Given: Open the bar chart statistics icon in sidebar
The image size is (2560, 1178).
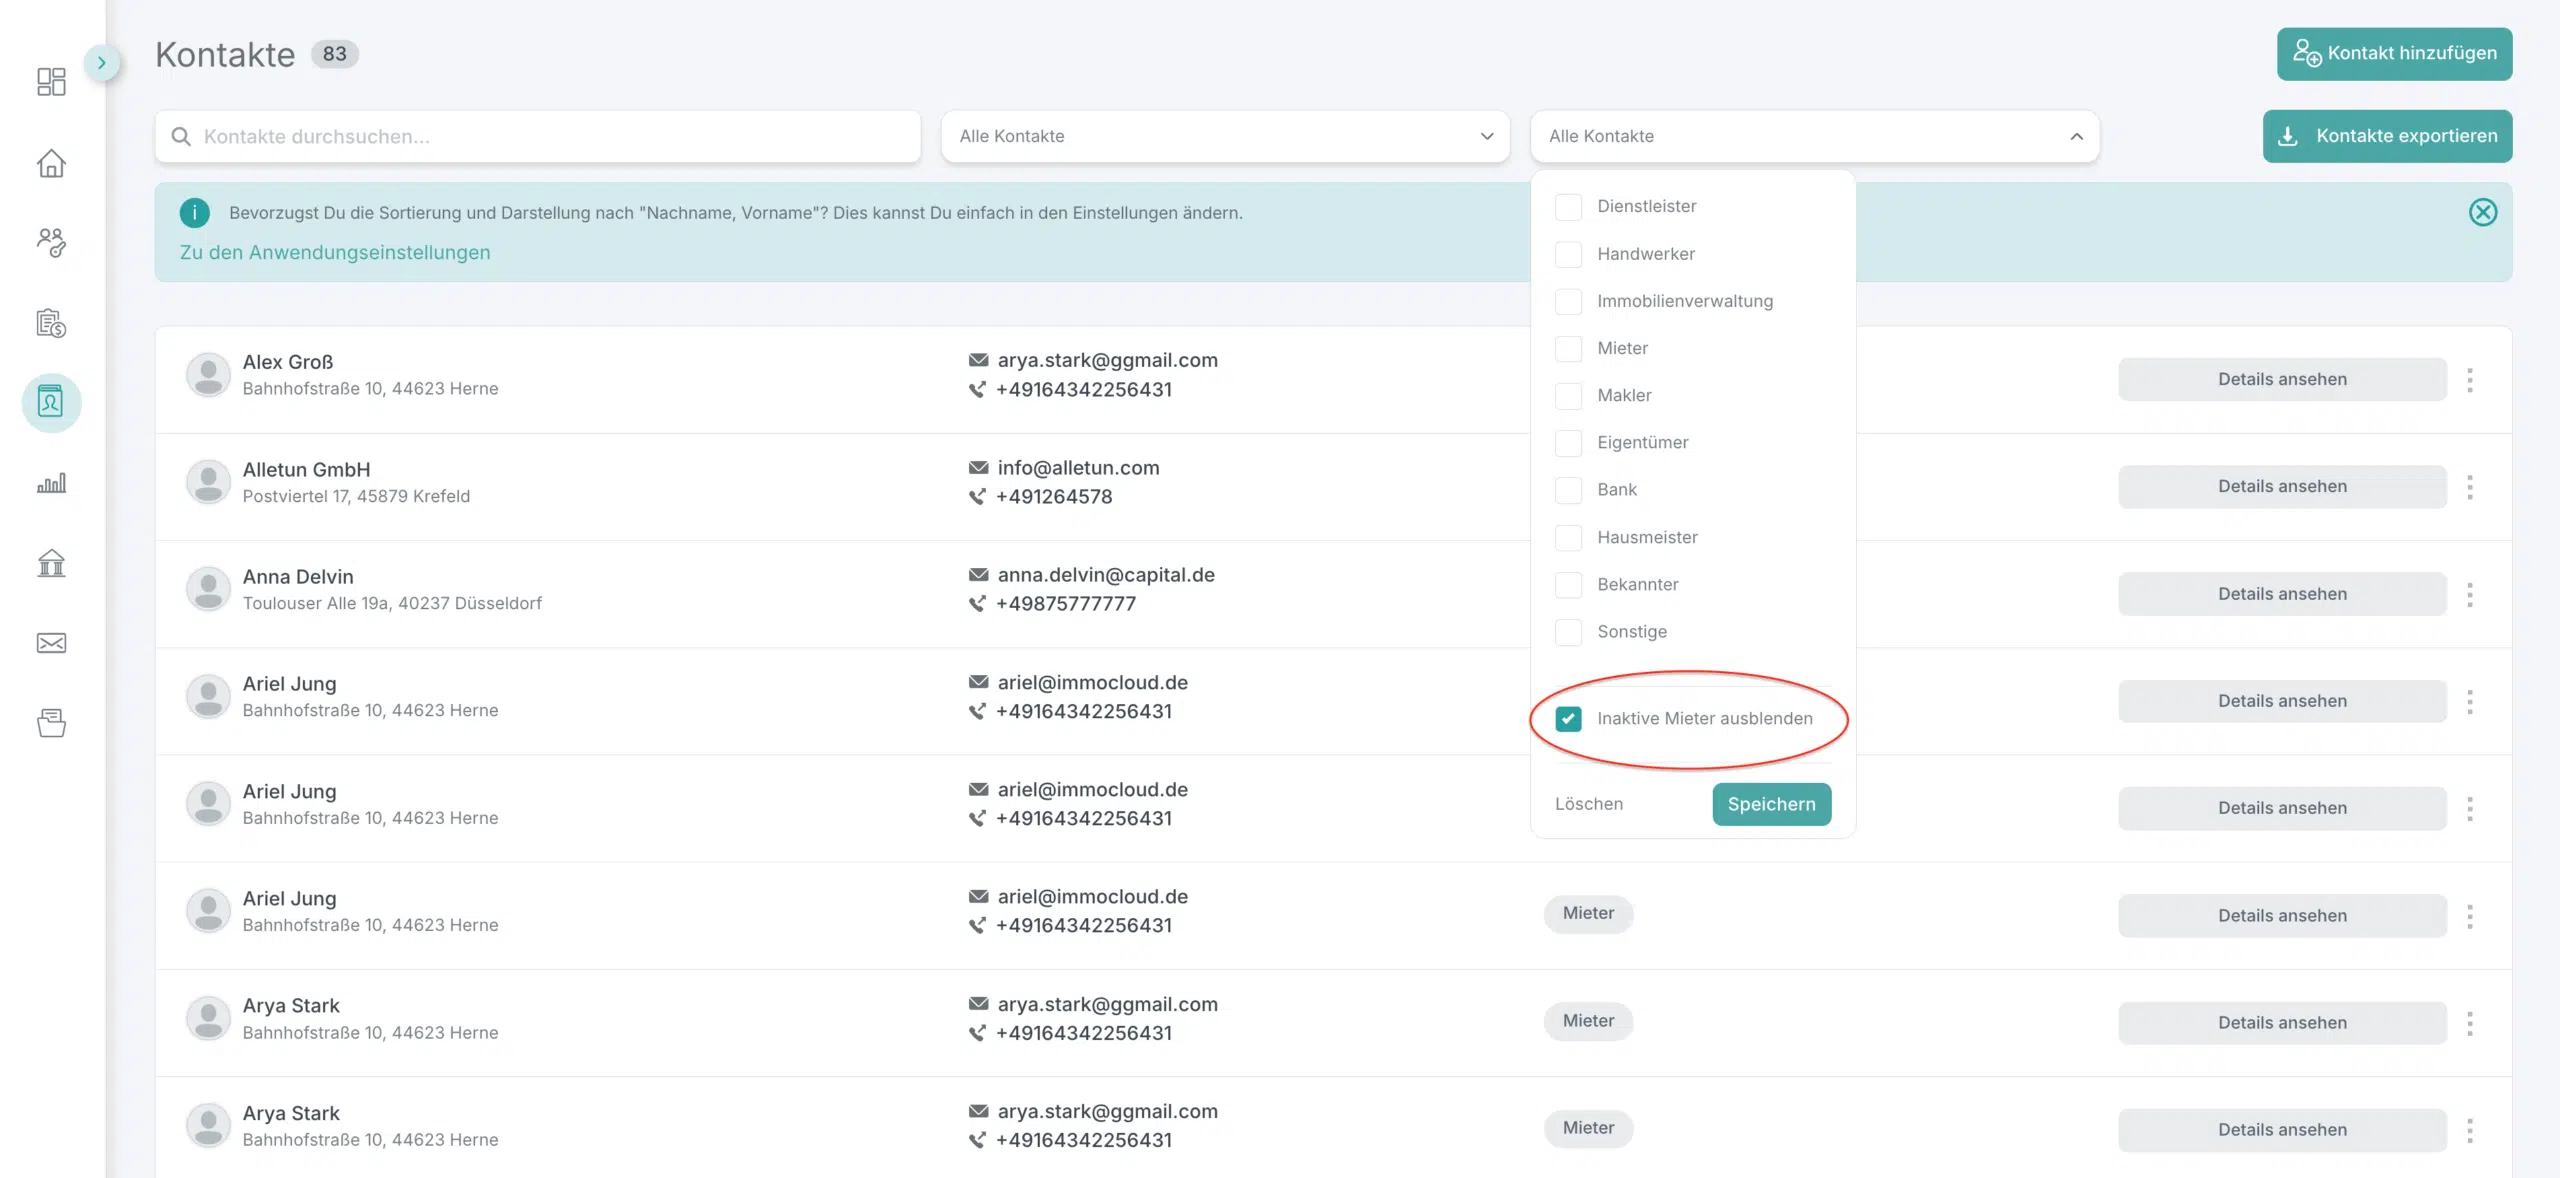Looking at the screenshot, I should [51, 483].
